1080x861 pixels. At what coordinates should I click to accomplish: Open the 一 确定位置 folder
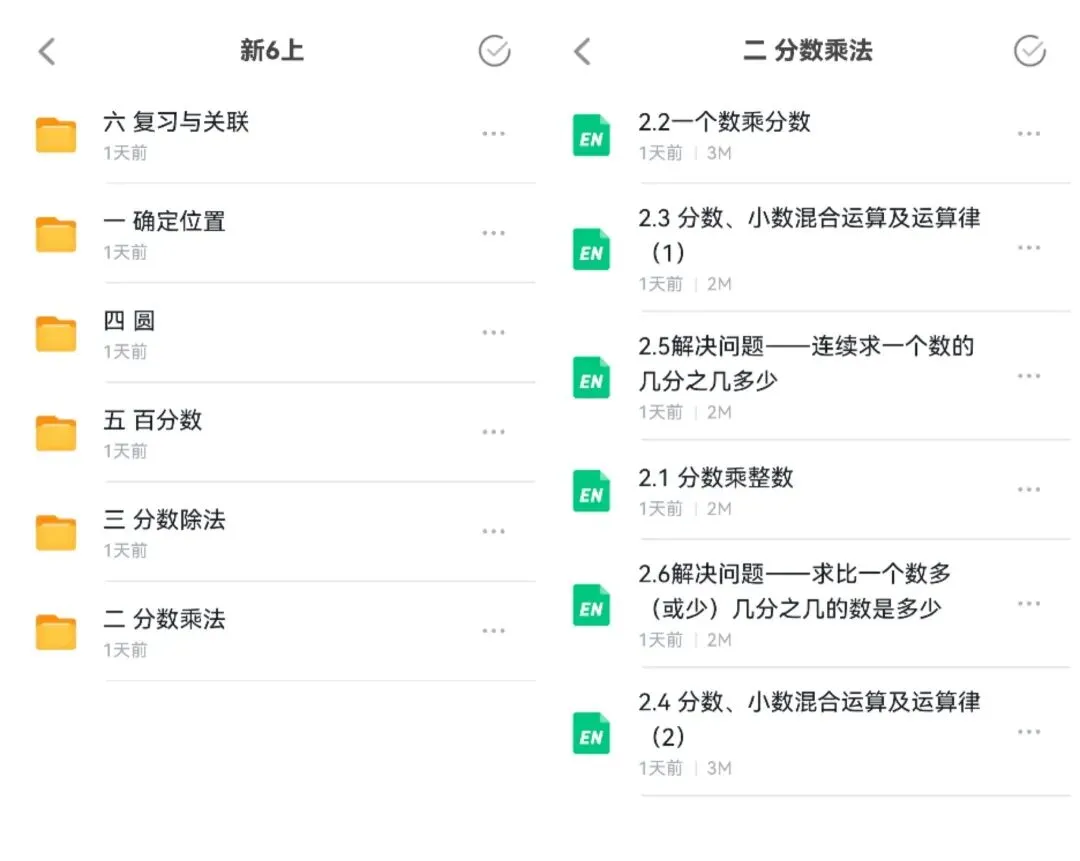tap(285, 234)
